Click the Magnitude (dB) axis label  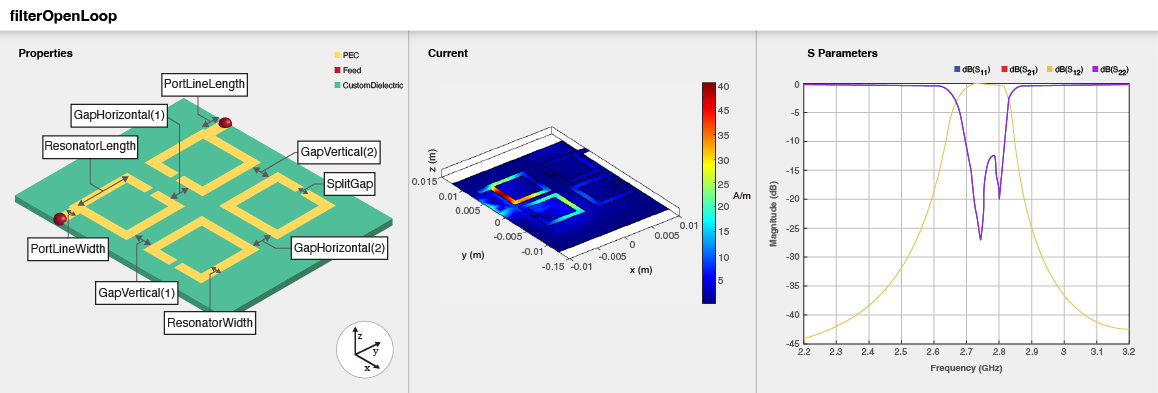[x=774, y=214]
